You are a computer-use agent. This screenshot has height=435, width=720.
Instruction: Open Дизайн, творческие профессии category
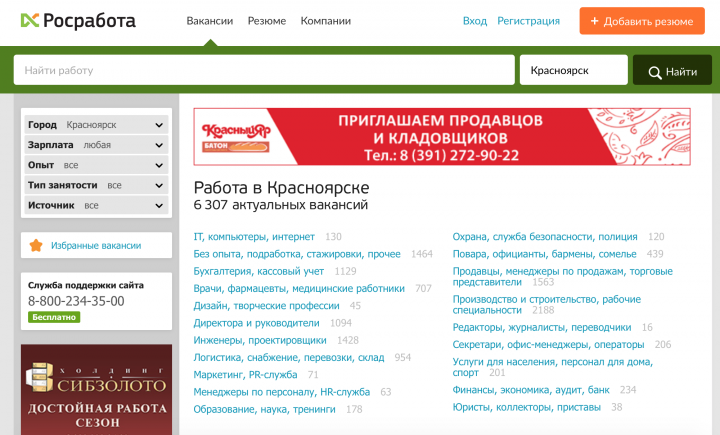coord(266,306)
